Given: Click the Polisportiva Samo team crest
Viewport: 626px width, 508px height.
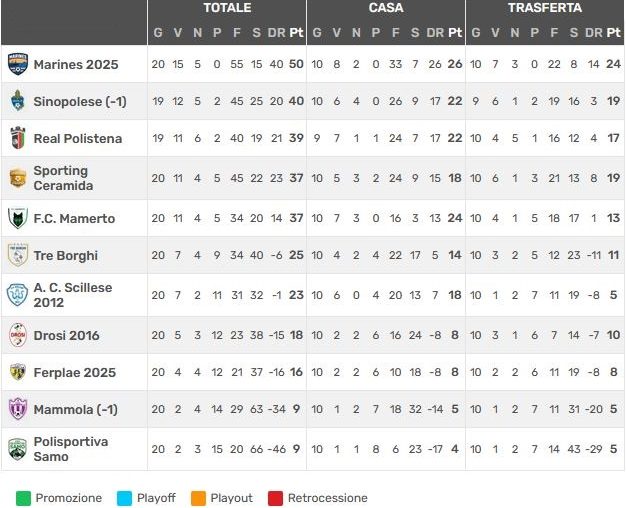Looking at the screenshot, I should click(x=18, y=449).
